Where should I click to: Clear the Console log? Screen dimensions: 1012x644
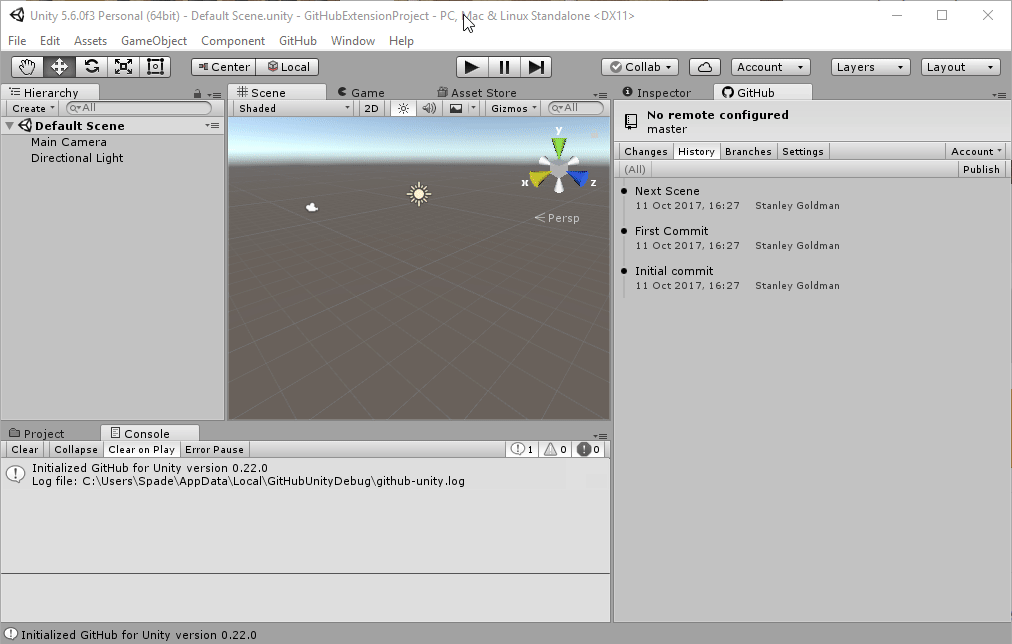pos(25,449)
